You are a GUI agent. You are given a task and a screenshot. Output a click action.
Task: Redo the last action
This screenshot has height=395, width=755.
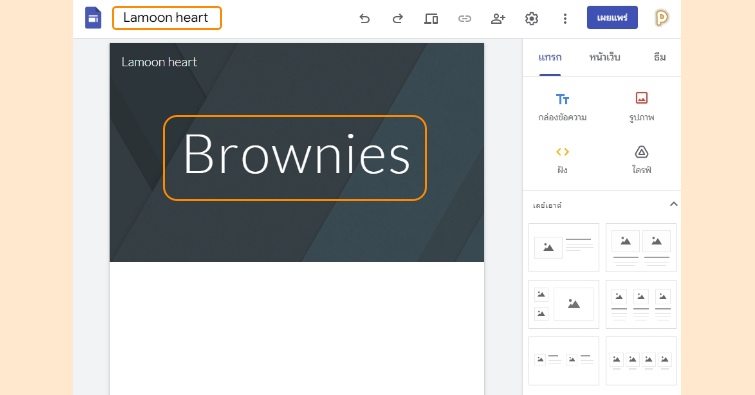pyautogui.click(x=398, y=19)
